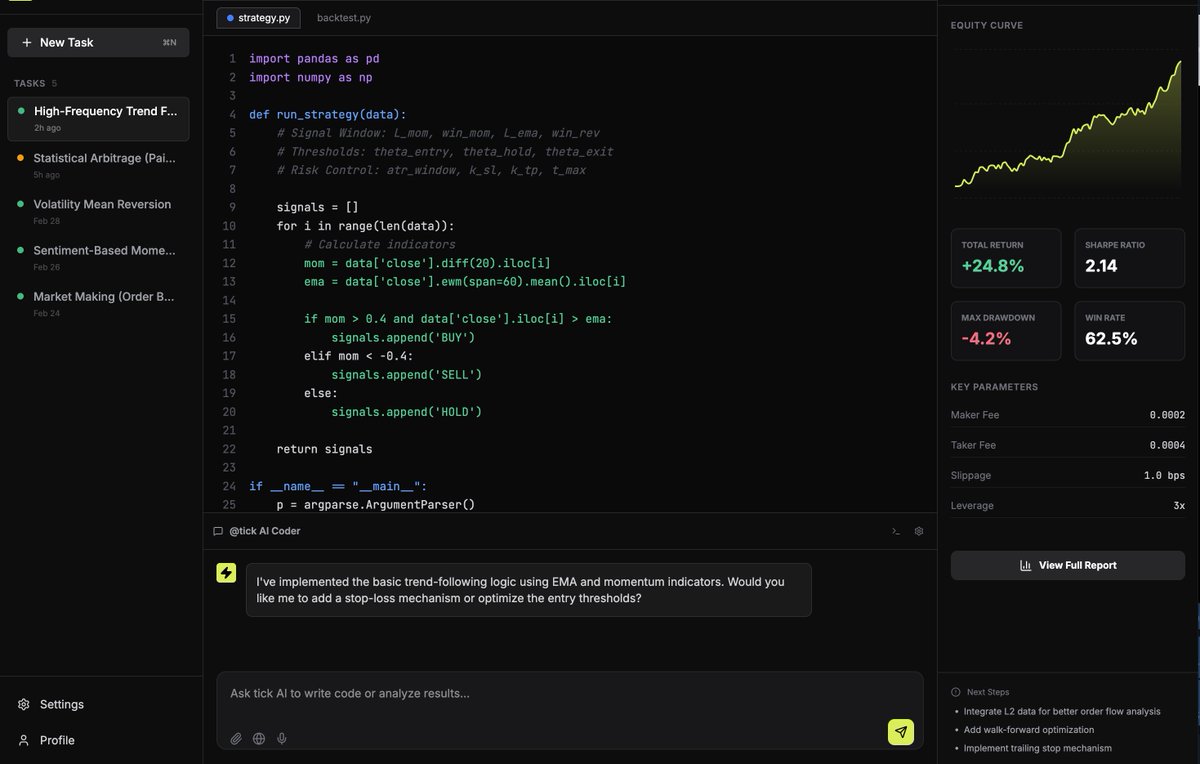This screenshot has height=764, width=1200.
Task: Click the chat bubble icon beside @tick AI Coder
Action: click(217, 530)
